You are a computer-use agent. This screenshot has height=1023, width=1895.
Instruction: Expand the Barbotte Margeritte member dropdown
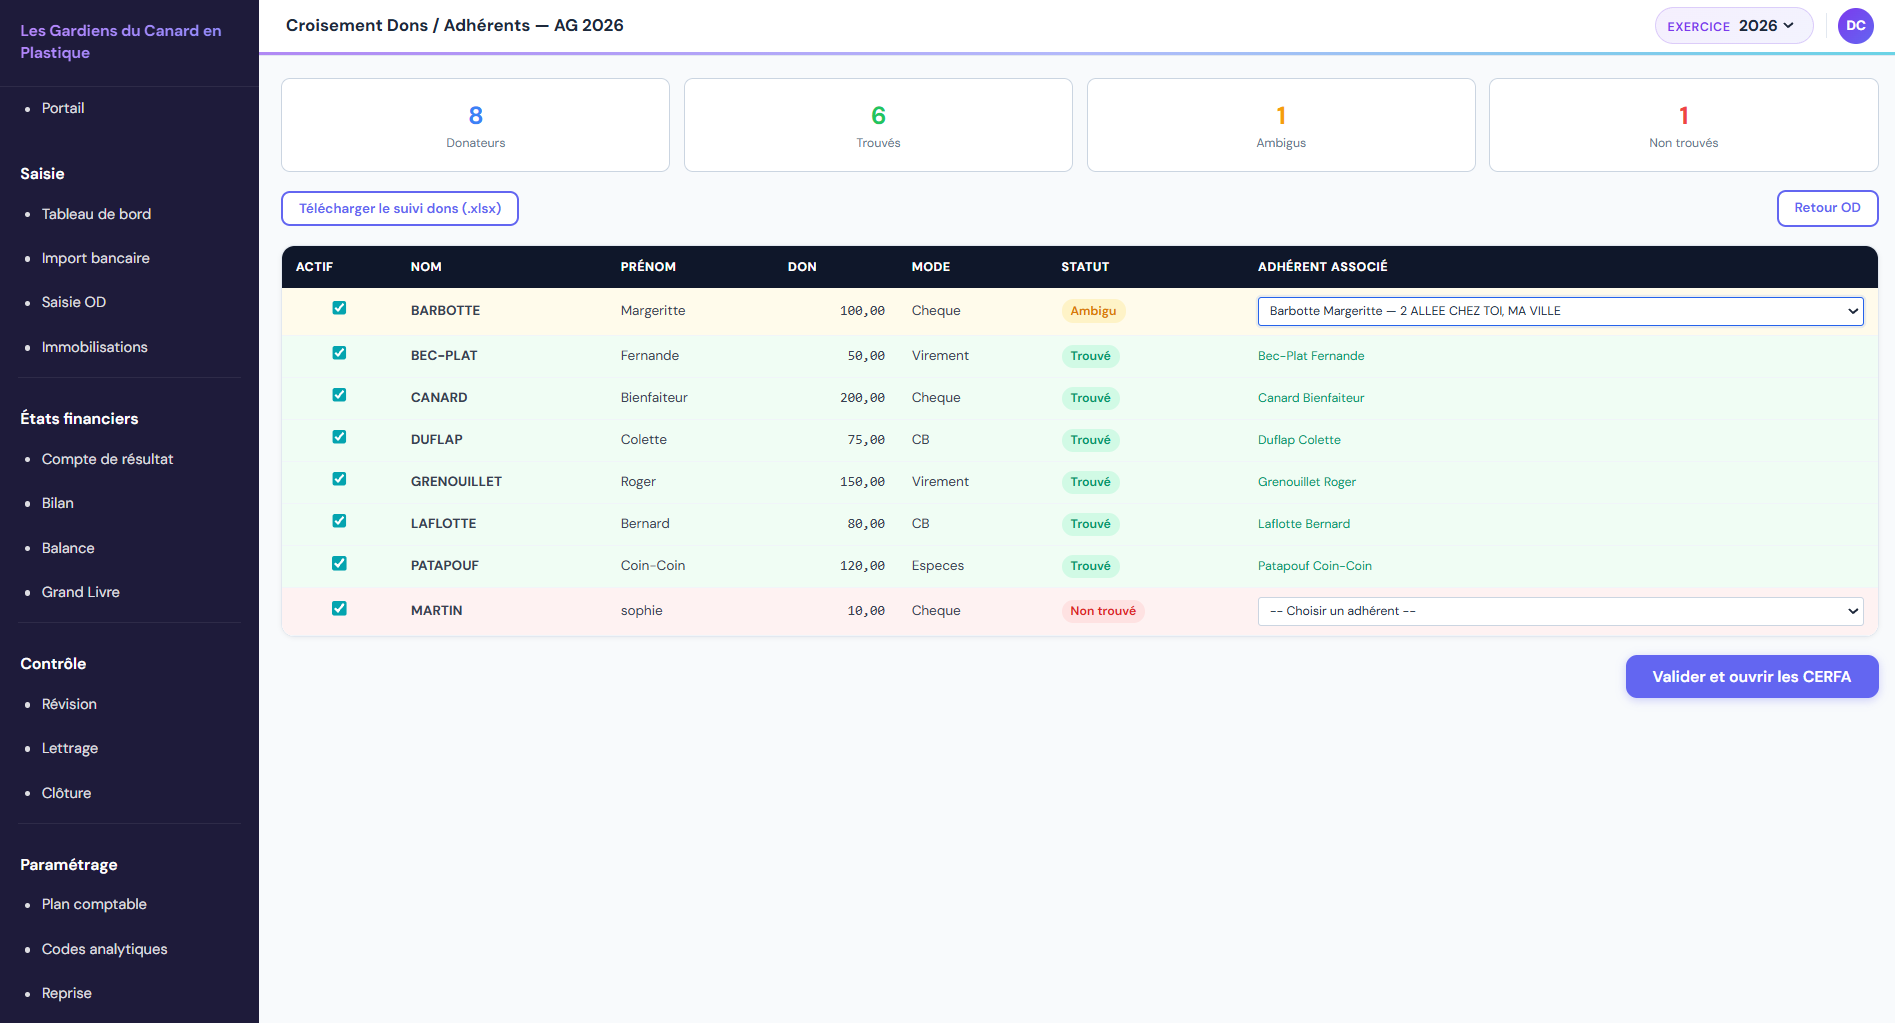click(1559, 311)
